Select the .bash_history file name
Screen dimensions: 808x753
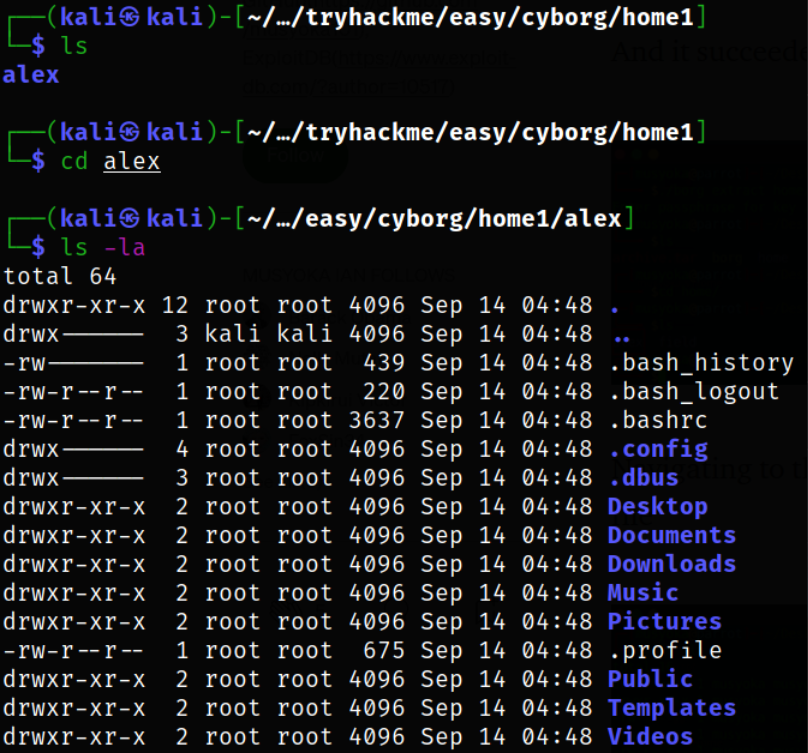pyautogui.click(x=701, y=363)
